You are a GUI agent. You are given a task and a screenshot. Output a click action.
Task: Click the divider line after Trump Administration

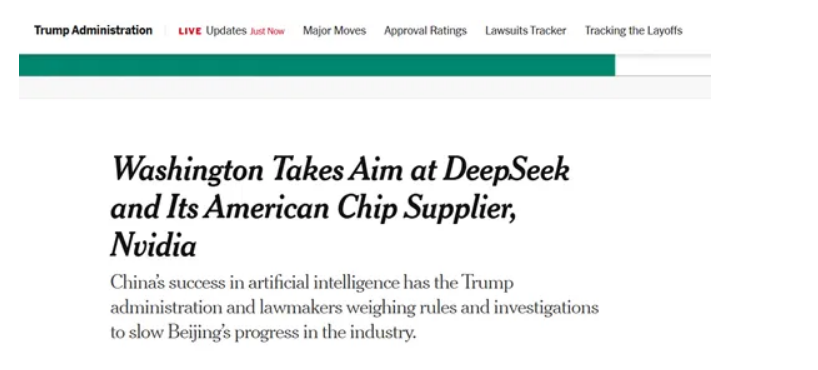(x=165, y=31)
